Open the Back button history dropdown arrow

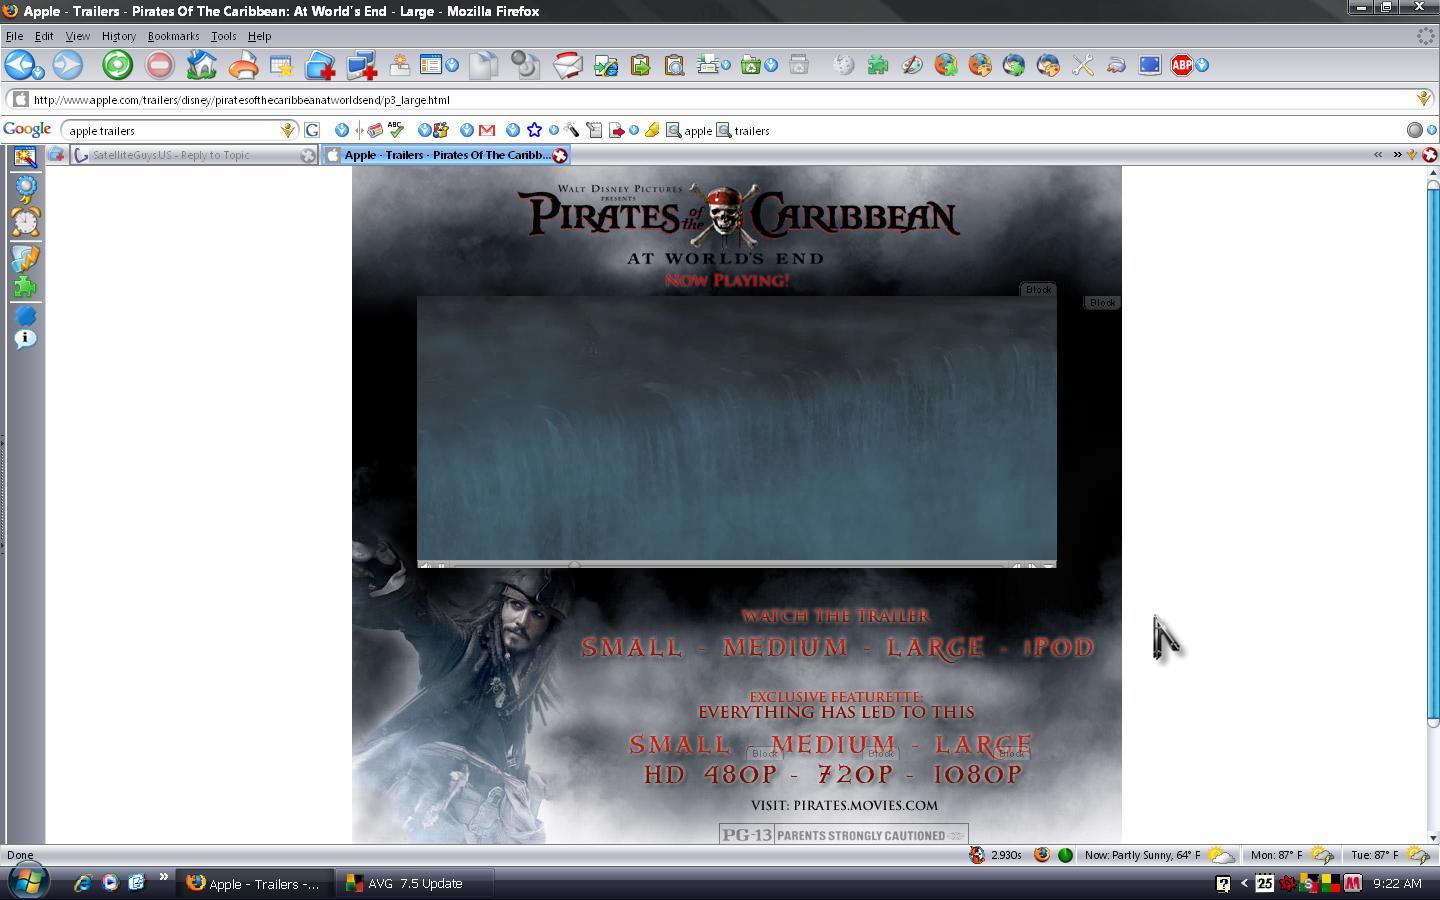pos(39,71)
